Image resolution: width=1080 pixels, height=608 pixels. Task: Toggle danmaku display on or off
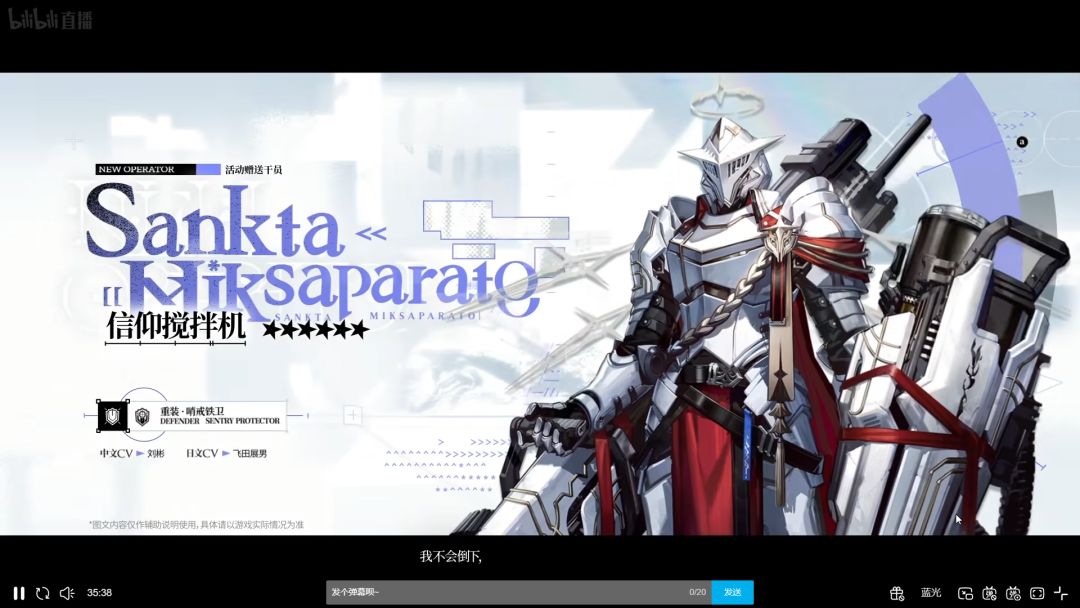point(989,593)
